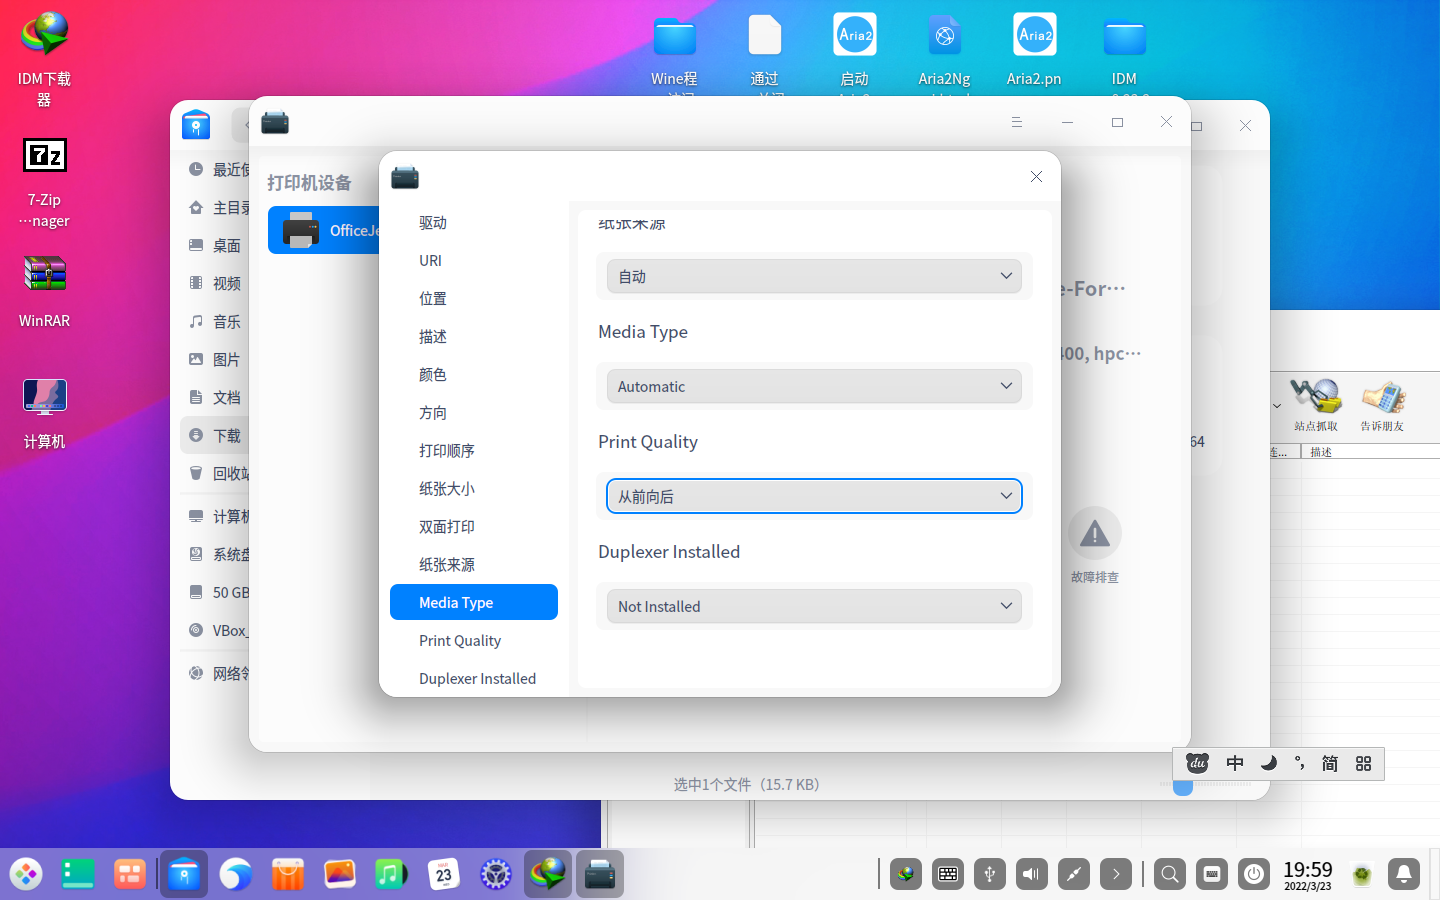
Task: Toggle the moon icon on input method bar
Action: pos(1268,764)
